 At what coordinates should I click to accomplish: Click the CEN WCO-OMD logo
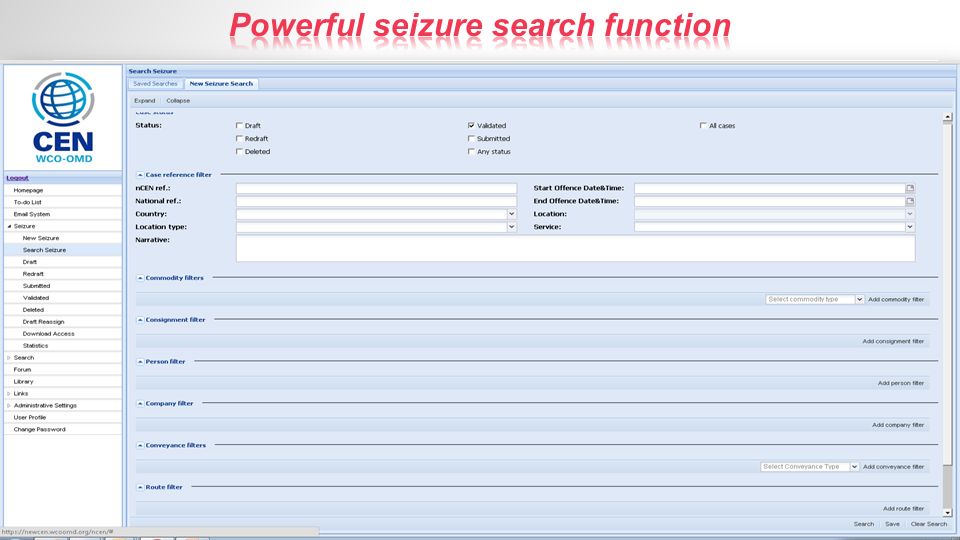point(63,118)
